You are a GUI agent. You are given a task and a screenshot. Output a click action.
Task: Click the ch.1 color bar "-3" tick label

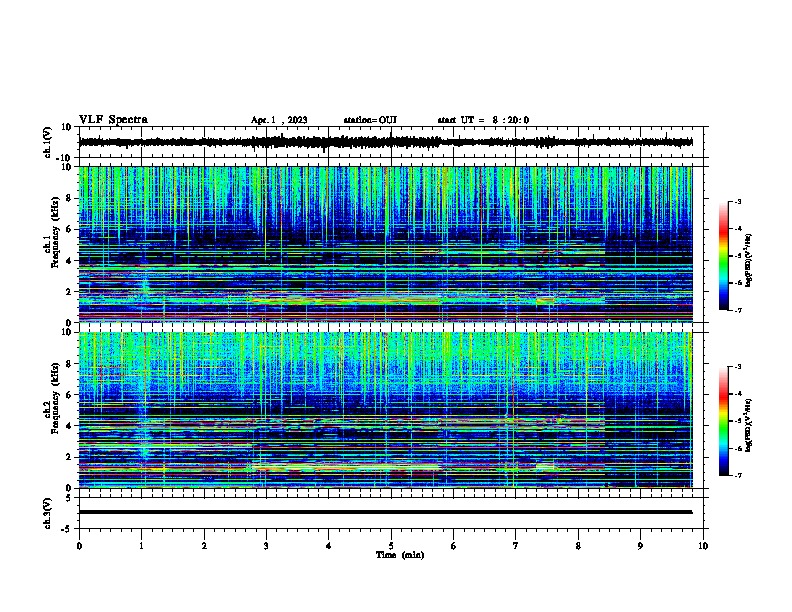coord(737,201)
